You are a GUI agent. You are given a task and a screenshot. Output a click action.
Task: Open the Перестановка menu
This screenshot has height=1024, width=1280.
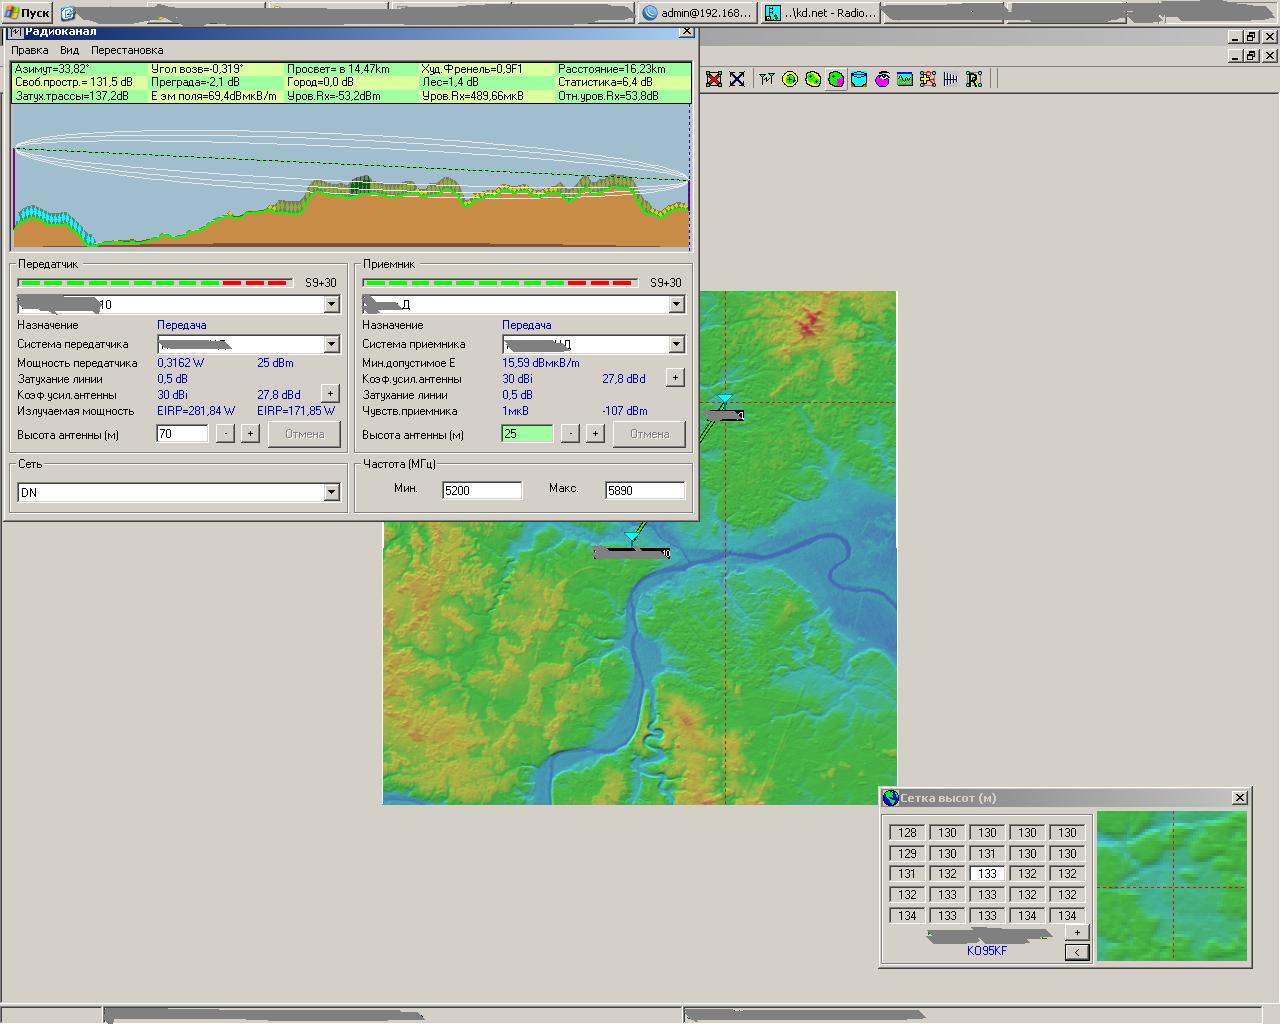pyautogui.click(x=127, y=50)
